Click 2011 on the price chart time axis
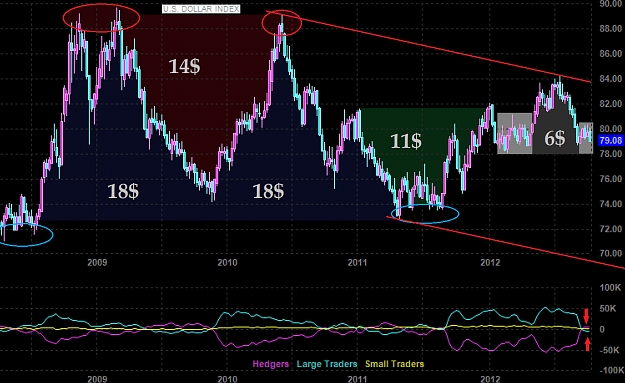Viewport: 625px width, 383px height. coord(357,263)
